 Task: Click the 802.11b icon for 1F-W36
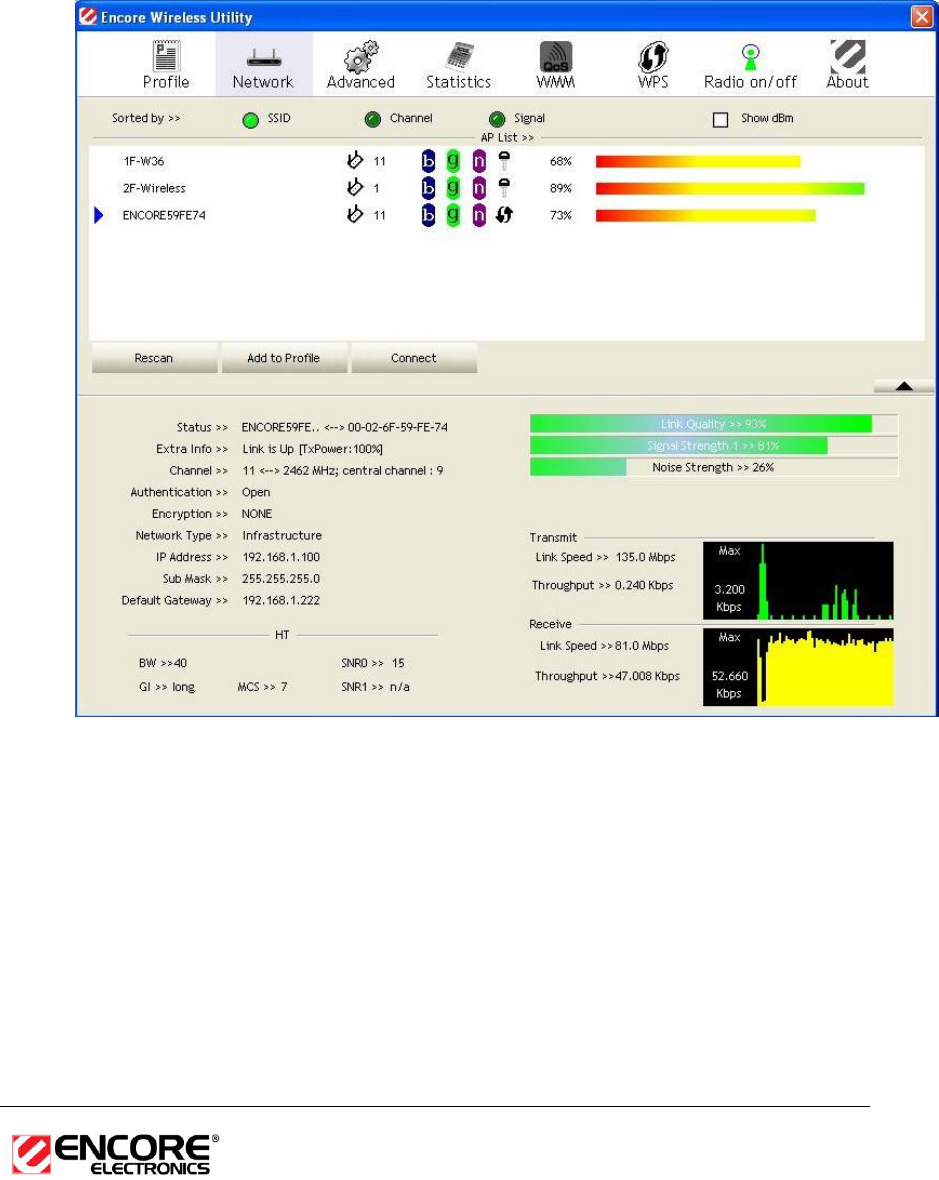(x=428, y=160)
